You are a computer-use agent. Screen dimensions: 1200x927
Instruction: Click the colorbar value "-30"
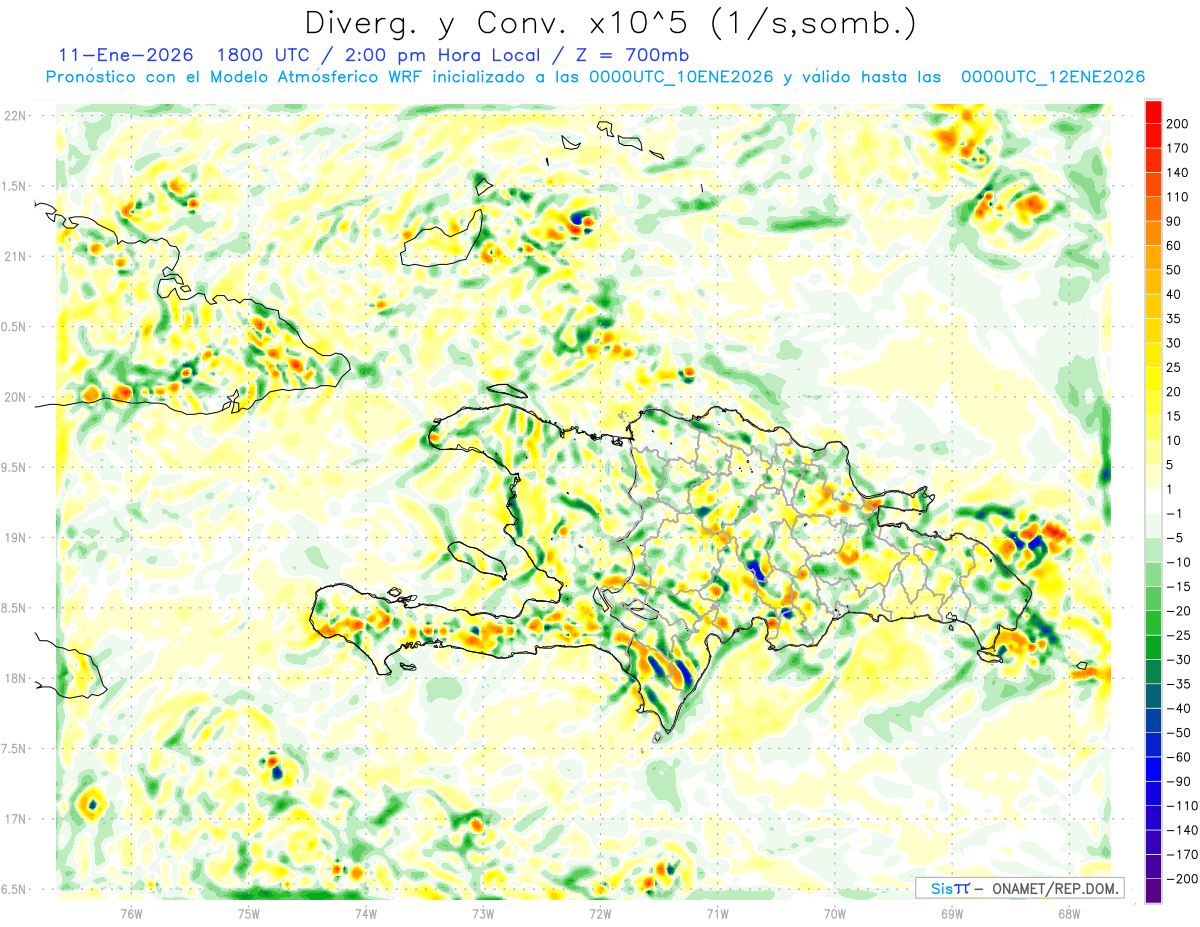coord(1177,659)
